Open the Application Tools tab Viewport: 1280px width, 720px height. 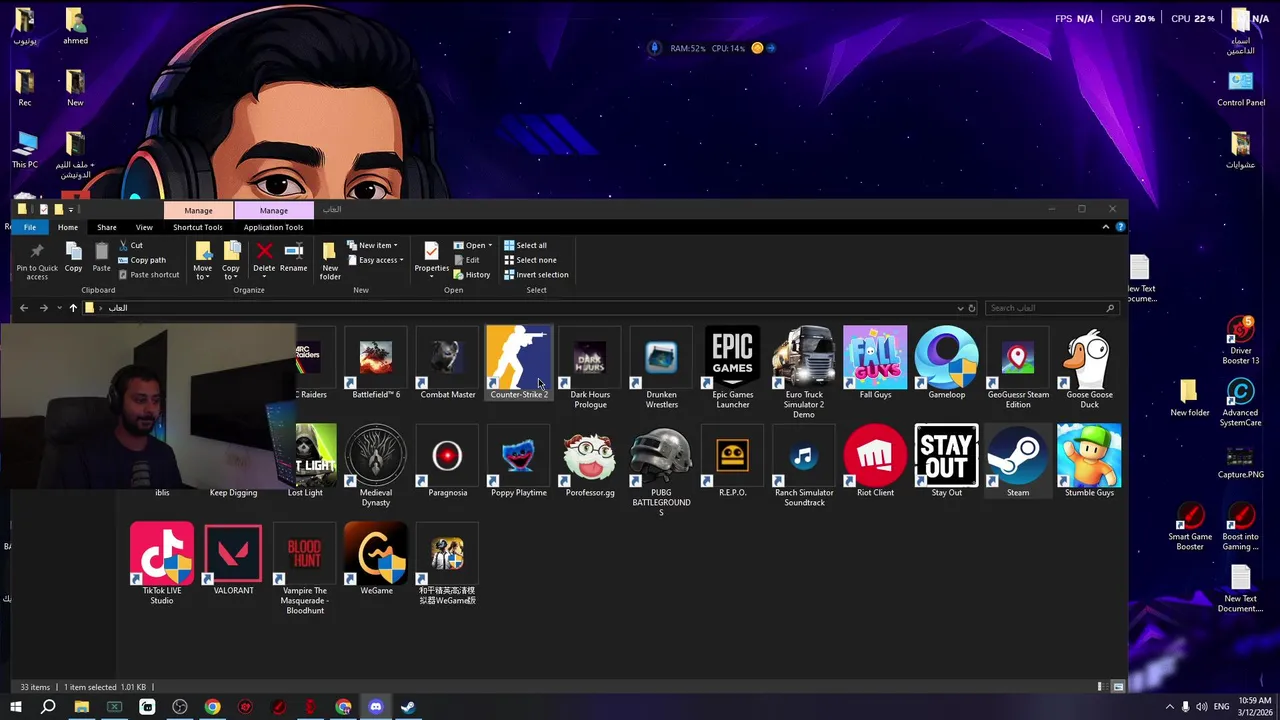pyautogui.click(x=273, y=227)
